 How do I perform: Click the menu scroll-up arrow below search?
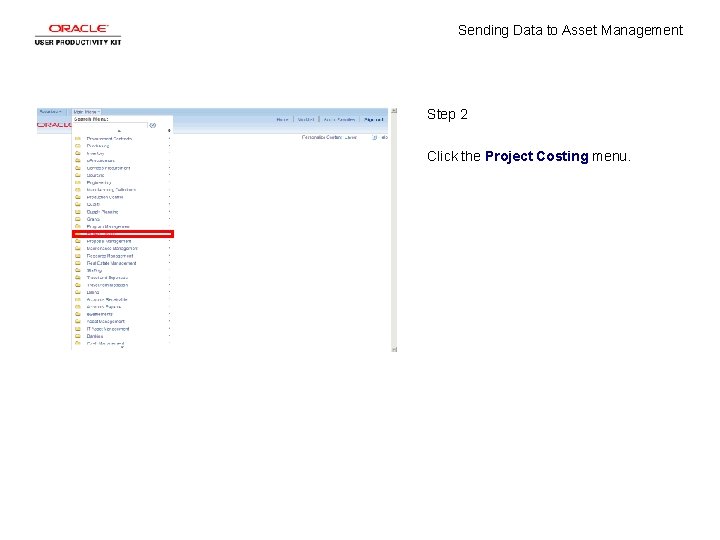(x=119, y=131)
